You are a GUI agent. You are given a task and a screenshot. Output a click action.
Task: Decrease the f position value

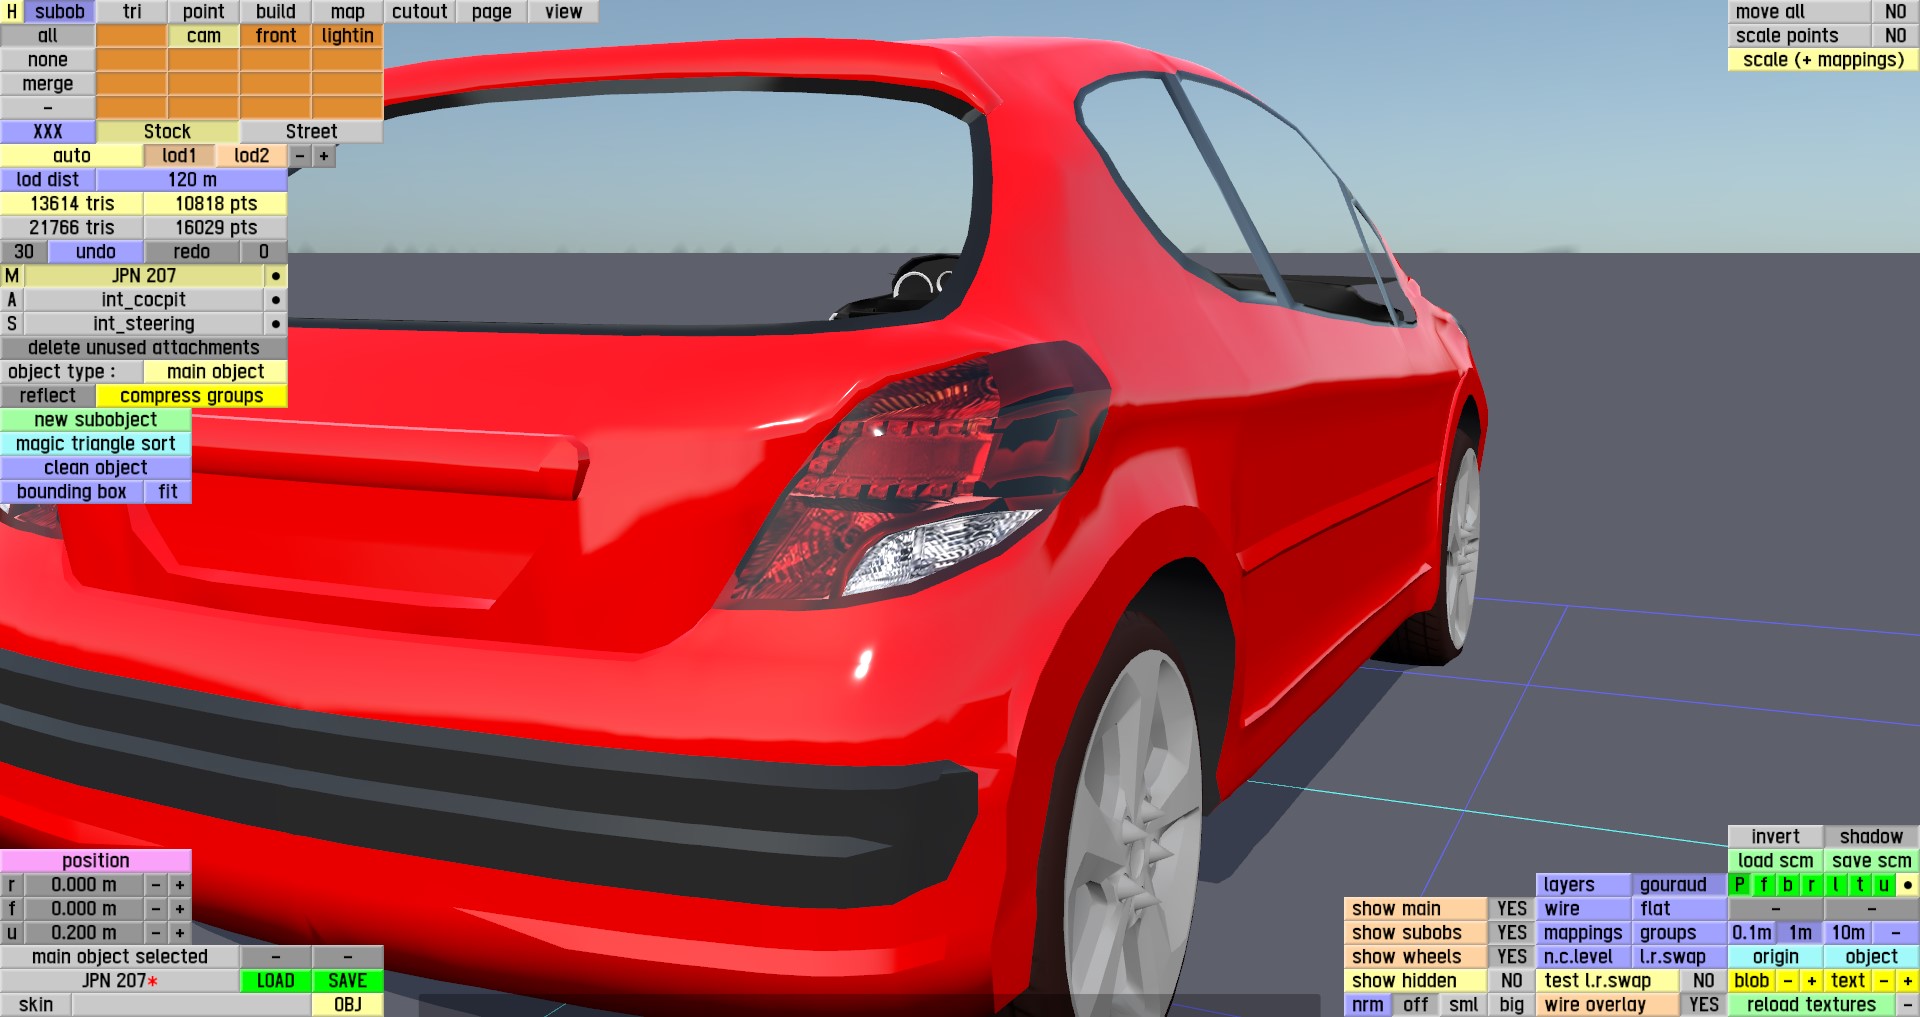(x=156, y=909)
